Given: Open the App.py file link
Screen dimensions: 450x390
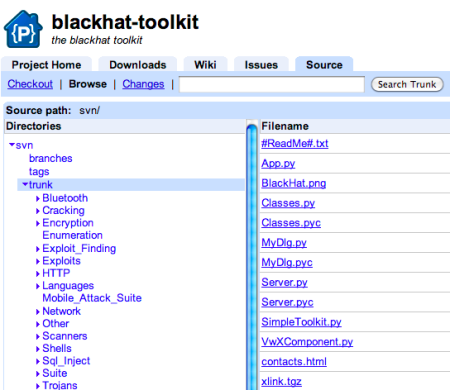Looking at the screenshot, I should (278, 164).
